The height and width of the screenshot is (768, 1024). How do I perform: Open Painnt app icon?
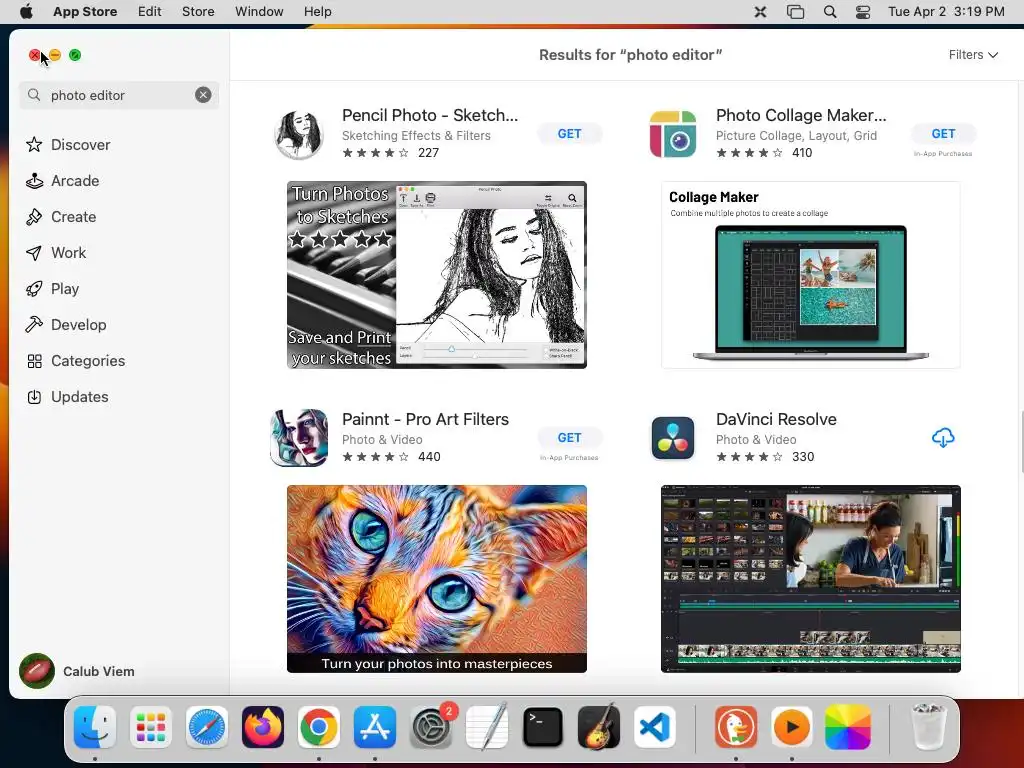point(298,438)
